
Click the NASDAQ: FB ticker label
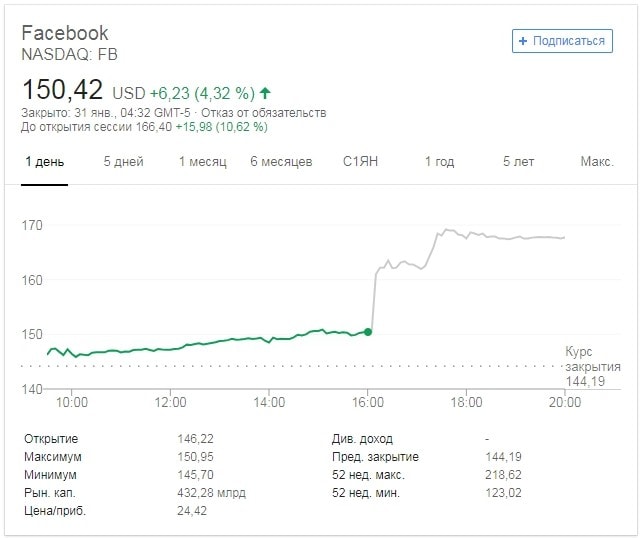coord(69,55)
